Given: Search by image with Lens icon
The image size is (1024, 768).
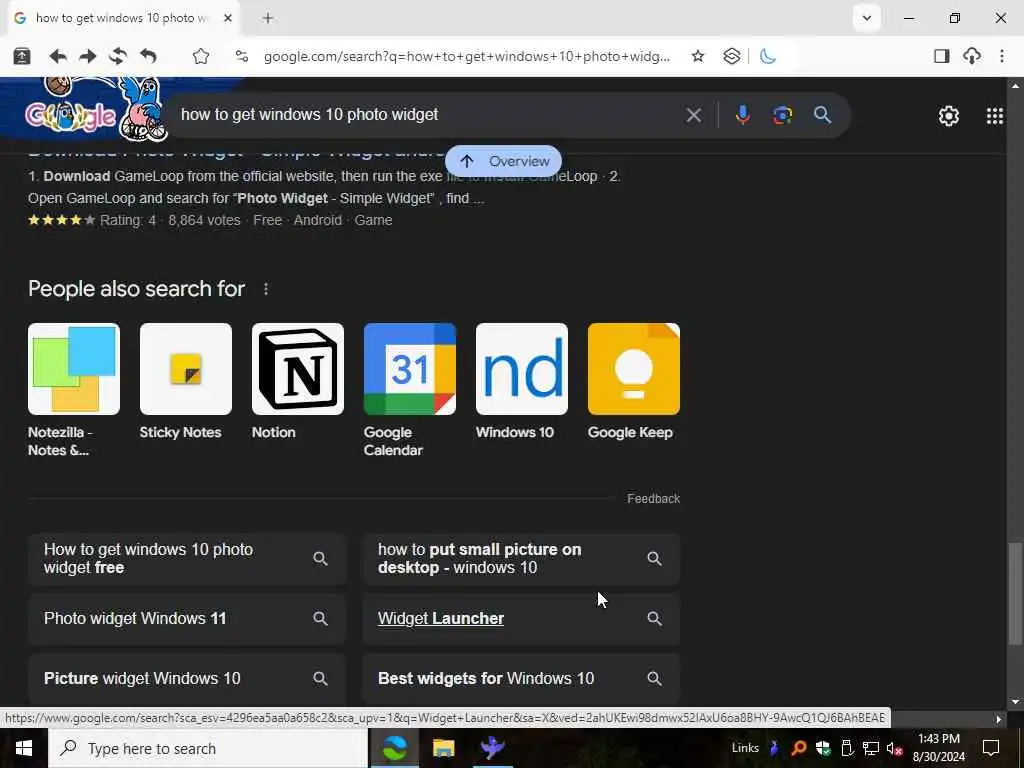Looking at the screenshot, I should [782, 116].
